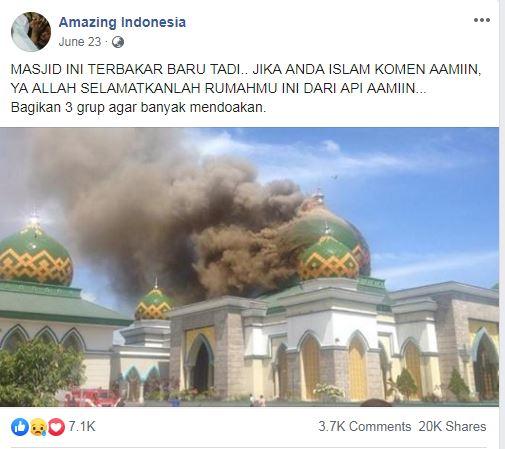Click the red heart Love reaction icon

pyautogui.click(x=56, y=427)
